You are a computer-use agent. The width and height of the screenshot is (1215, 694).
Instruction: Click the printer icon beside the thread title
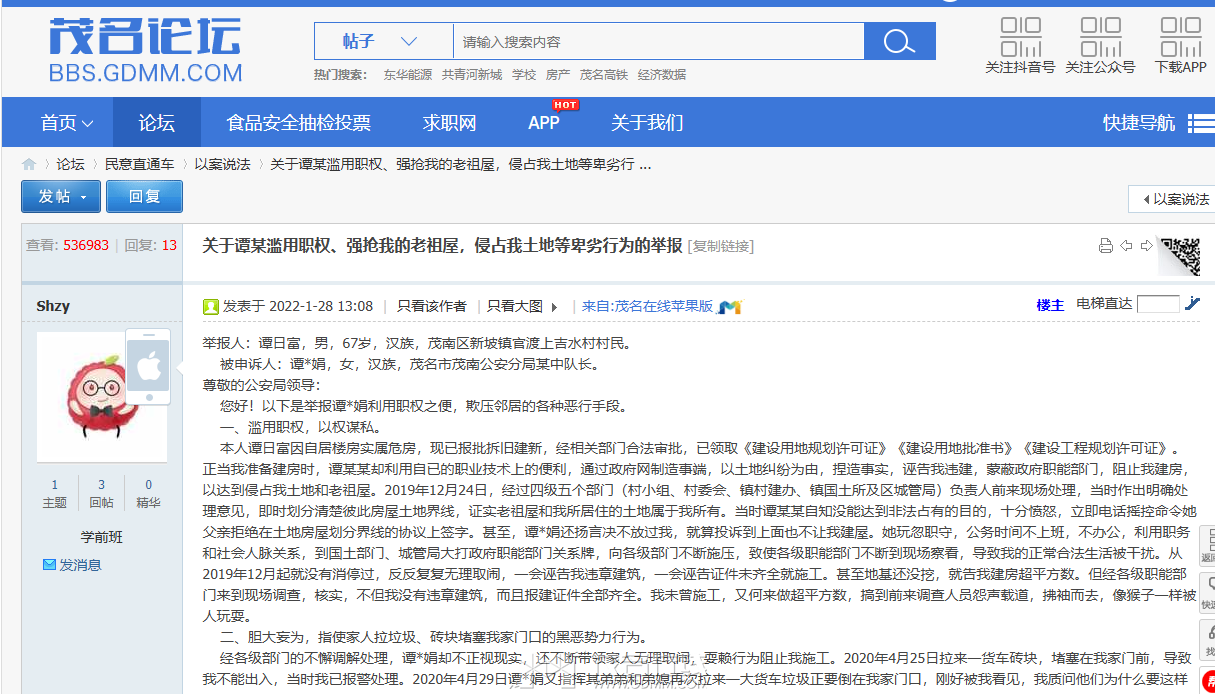click(1105, 246)
